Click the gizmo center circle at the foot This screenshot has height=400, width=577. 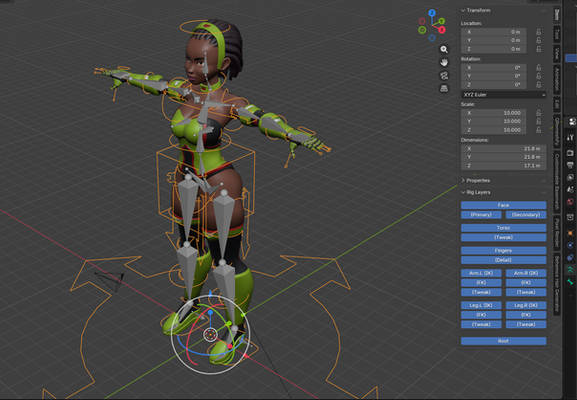[210, 335]
